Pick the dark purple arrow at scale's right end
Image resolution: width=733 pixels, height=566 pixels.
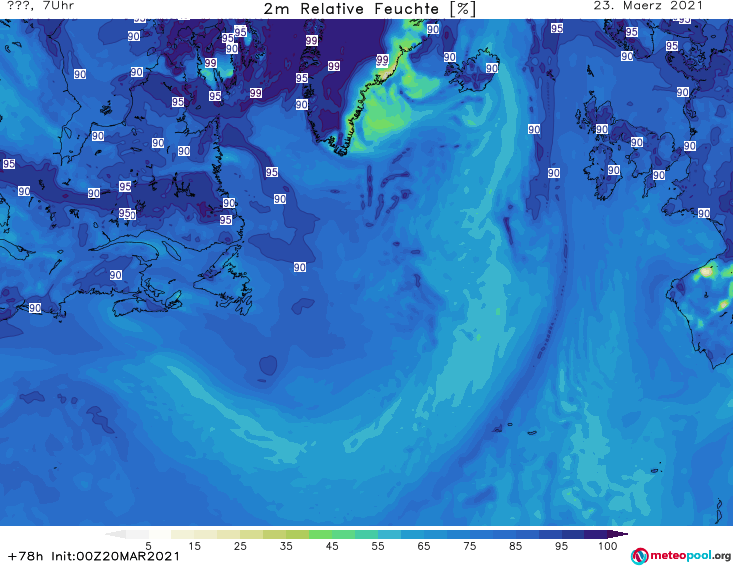[x=618, y=534]
